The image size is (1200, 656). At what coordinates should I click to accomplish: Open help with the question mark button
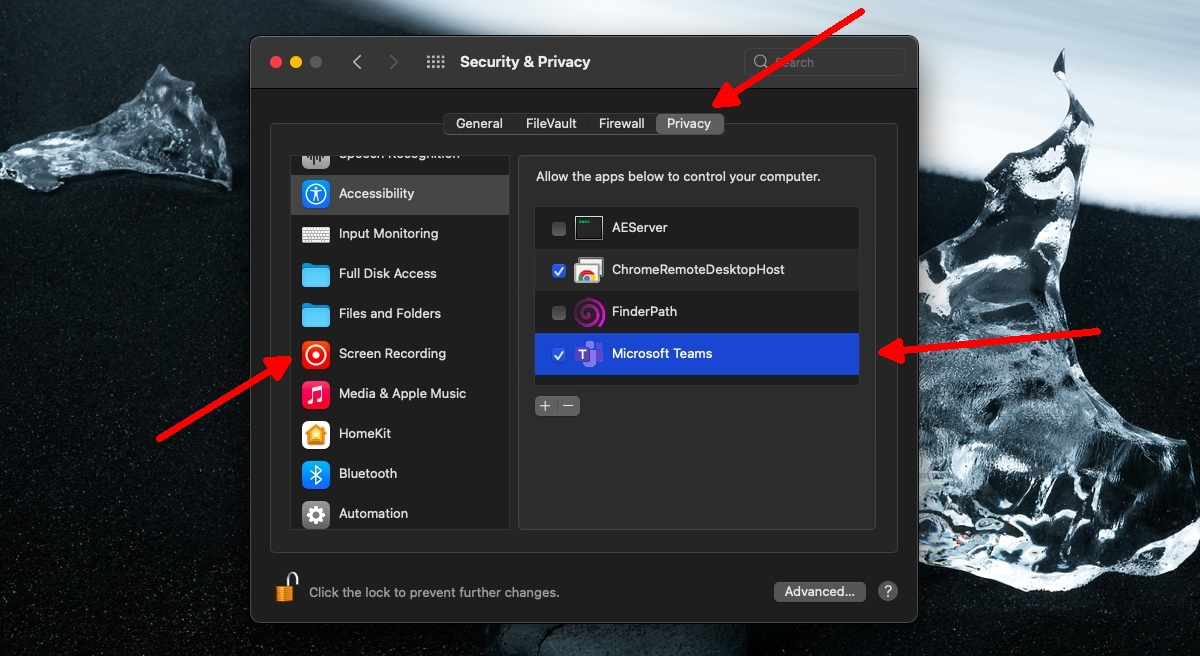[887, 591]
